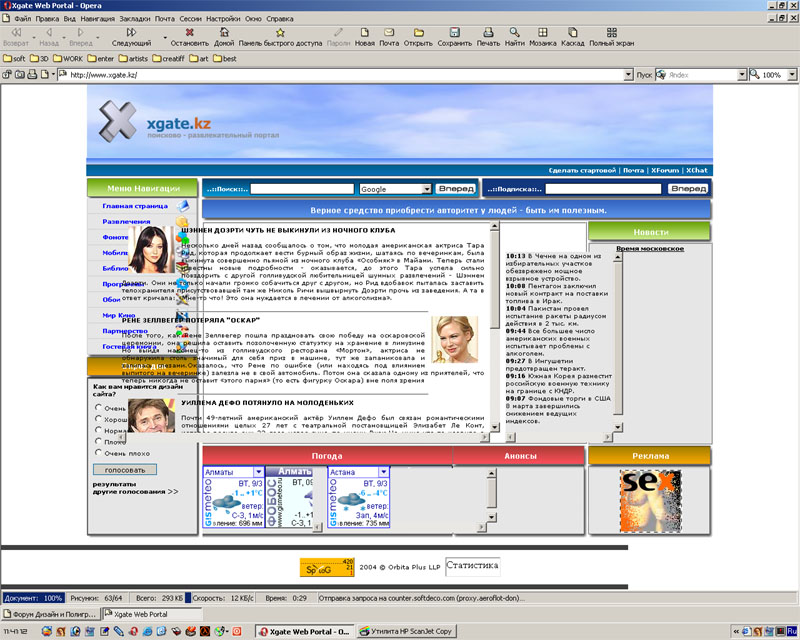Open the Настройки menu
This screenshot has height=640, width=800.
click(223, 19)
